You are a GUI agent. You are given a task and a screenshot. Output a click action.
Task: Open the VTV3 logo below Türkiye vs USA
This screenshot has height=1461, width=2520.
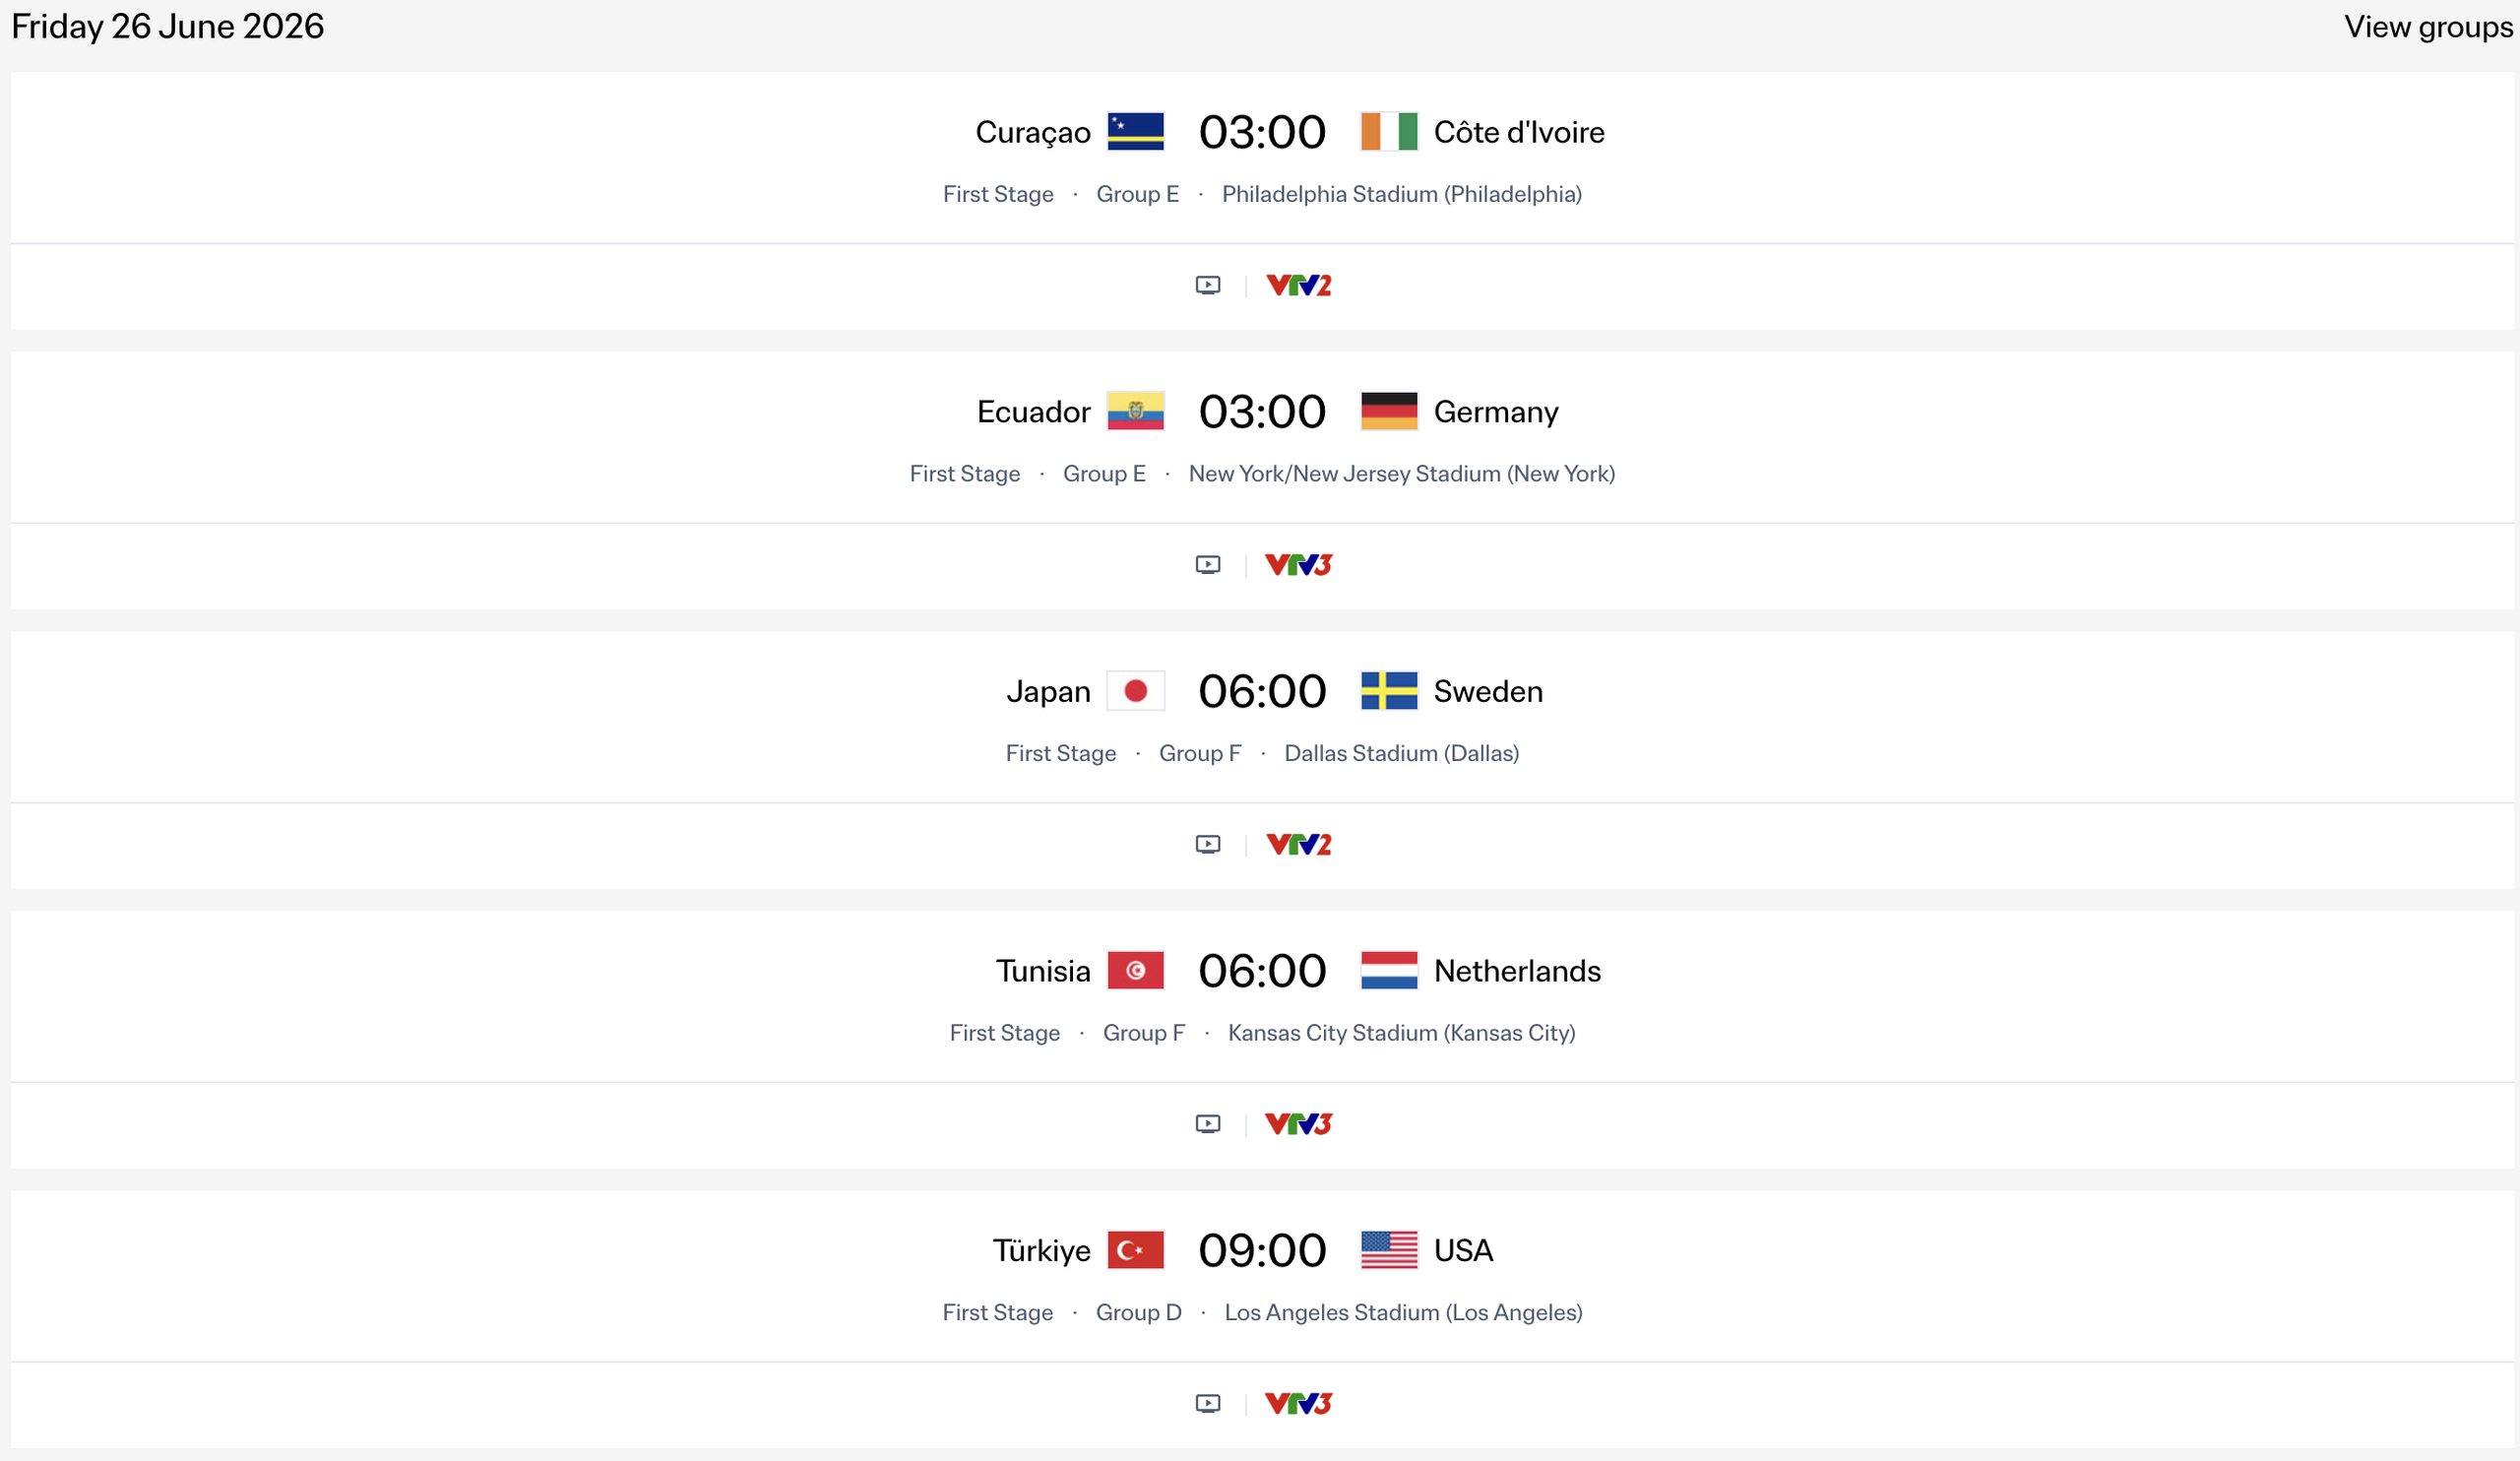pyautogui.click(x=1298, y=1403)
